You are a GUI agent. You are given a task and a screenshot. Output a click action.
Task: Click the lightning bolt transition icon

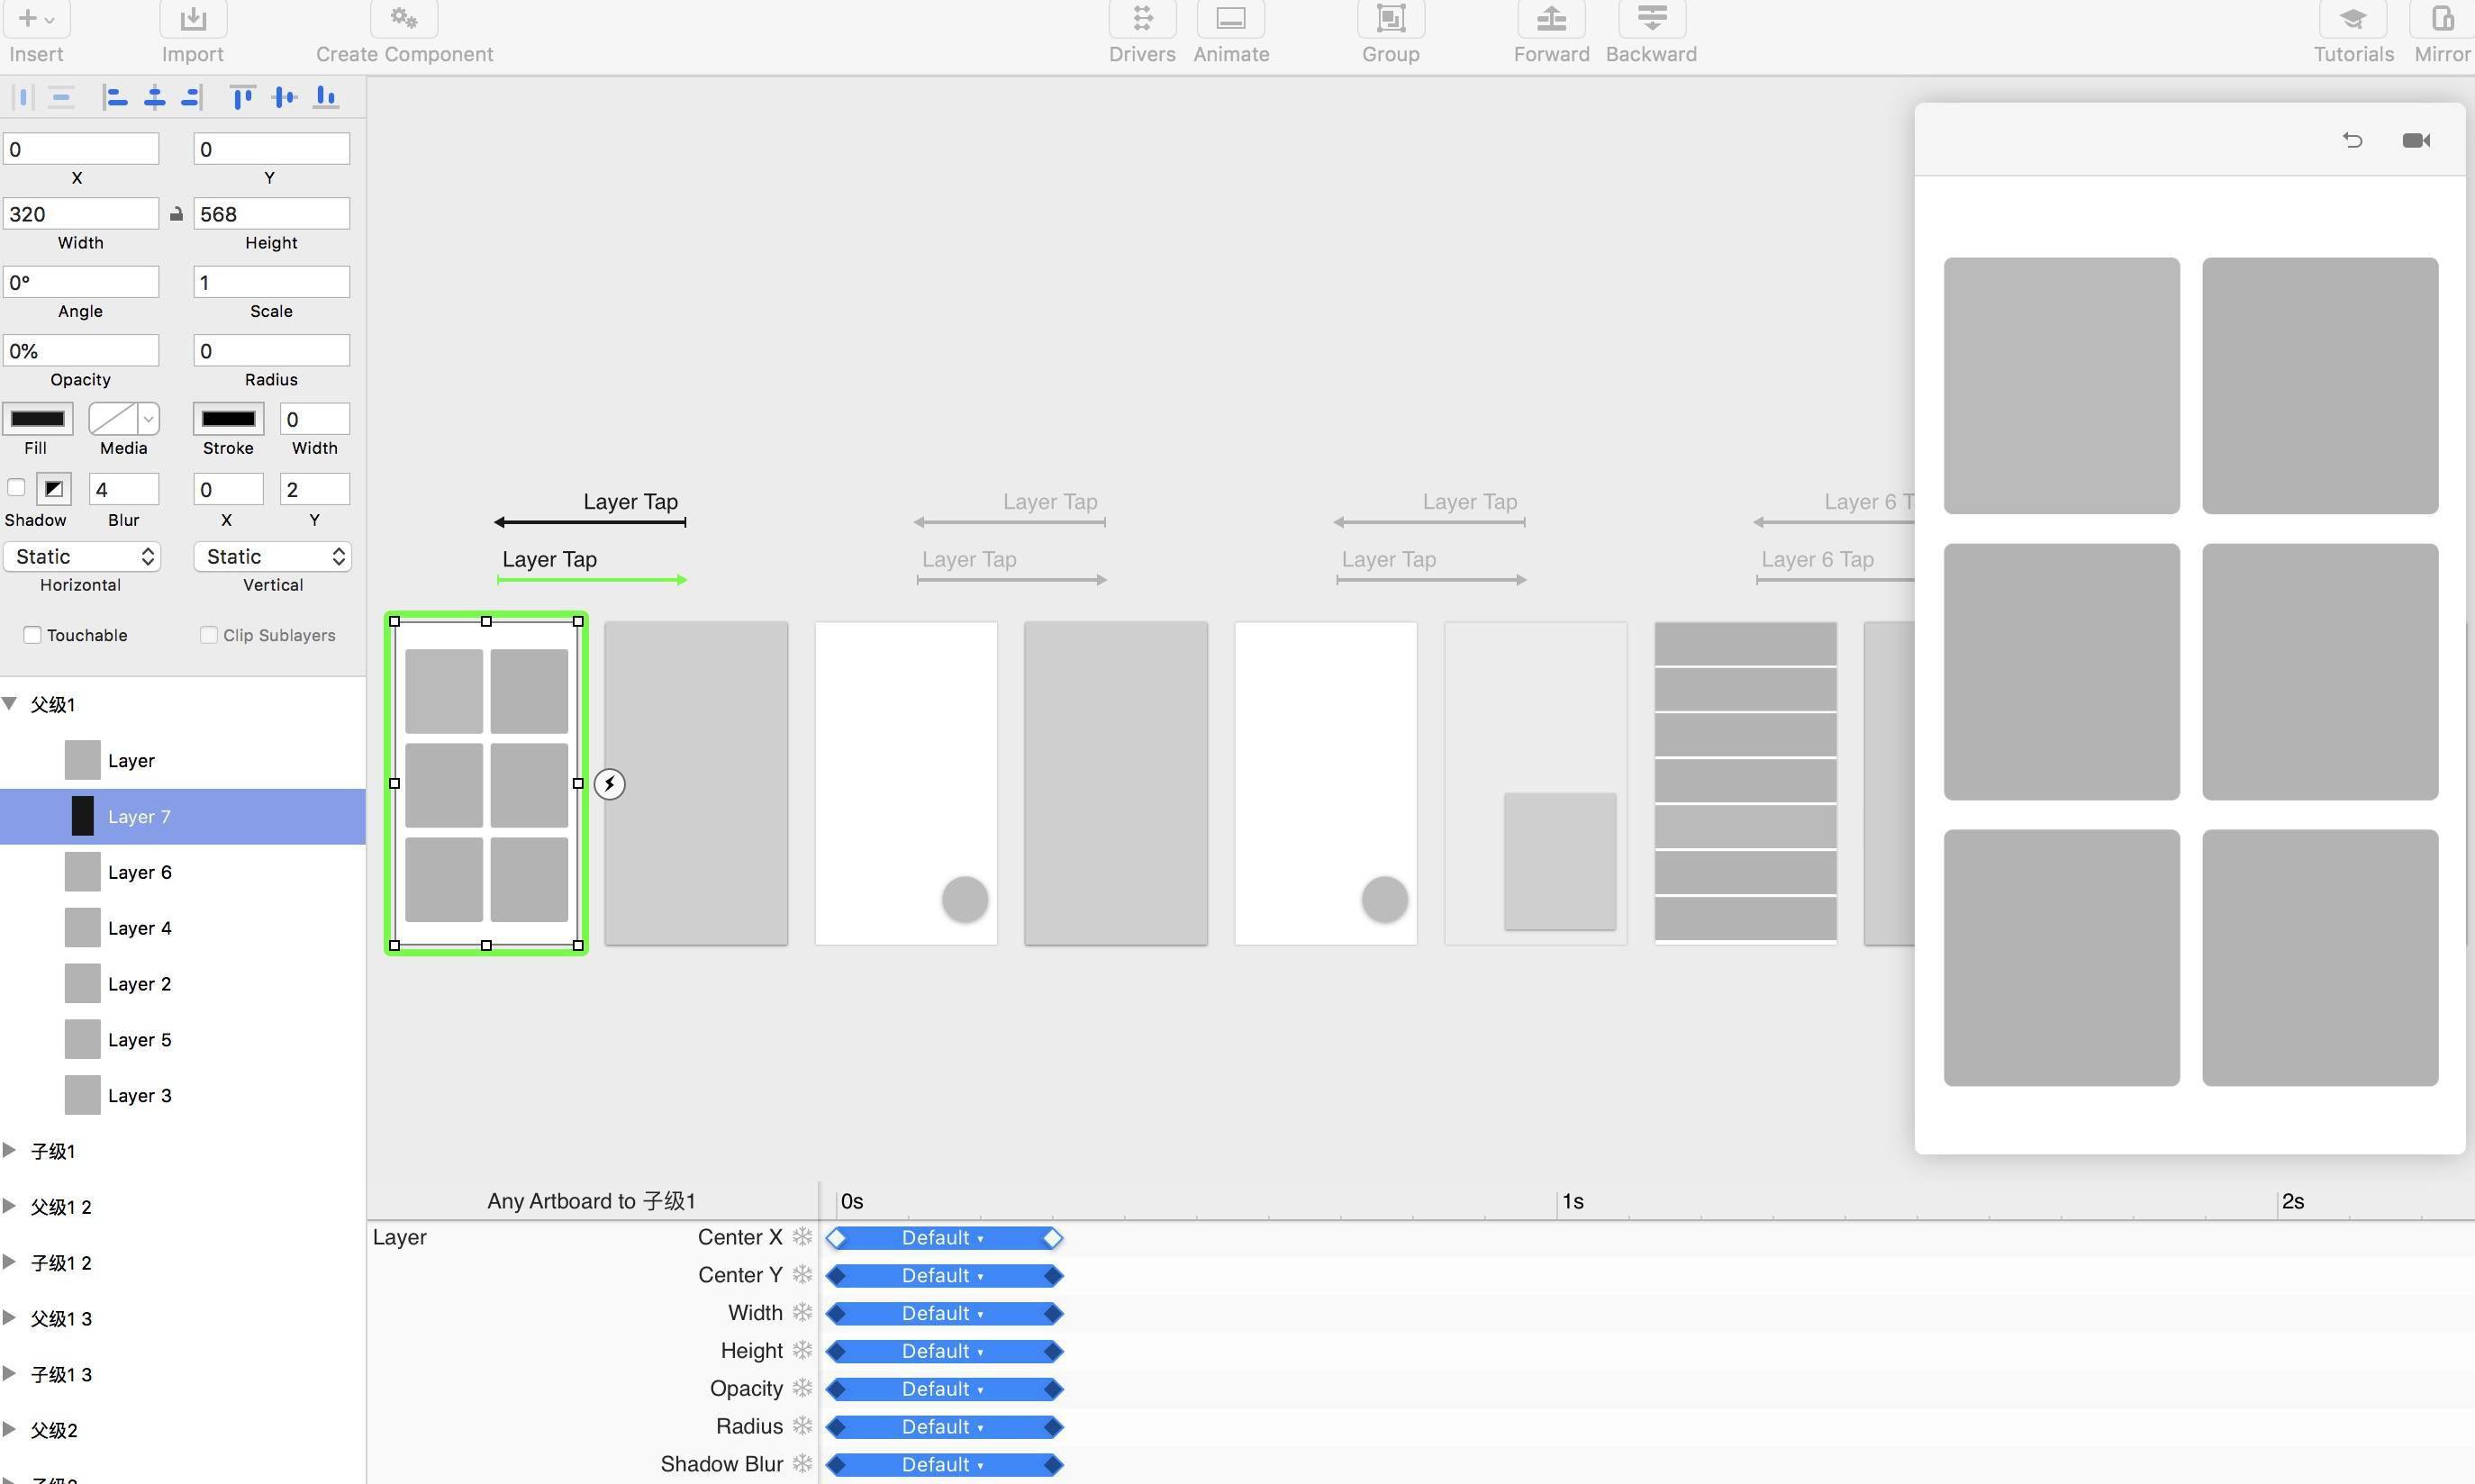[609, 784]
